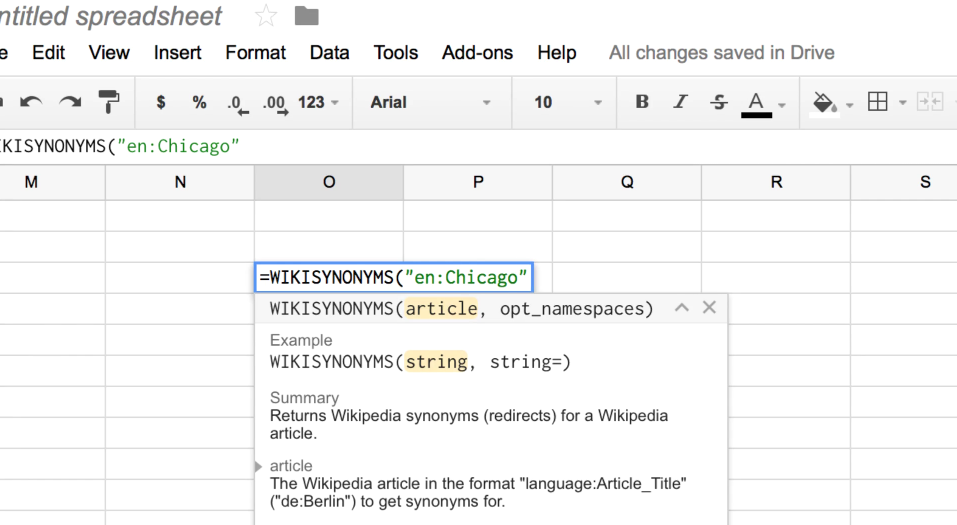Open the borders tool
957x525 pixels.
(x=878, y=102)
